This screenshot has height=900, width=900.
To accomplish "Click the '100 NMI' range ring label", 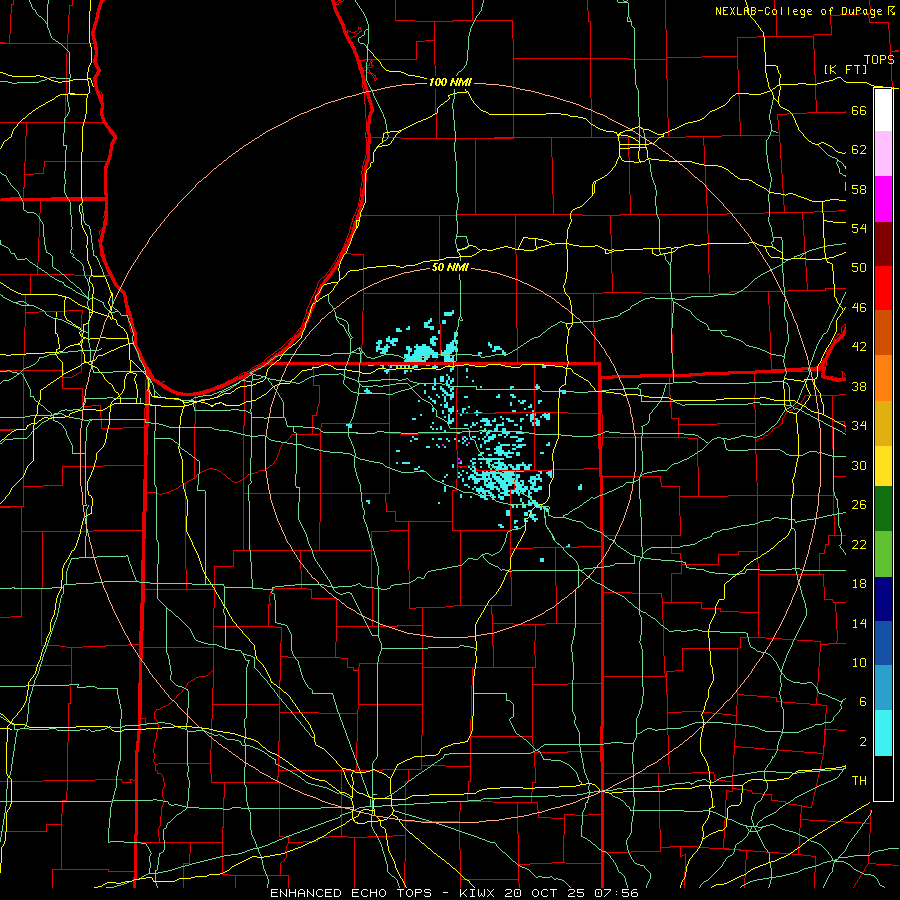I will [450, 82].
